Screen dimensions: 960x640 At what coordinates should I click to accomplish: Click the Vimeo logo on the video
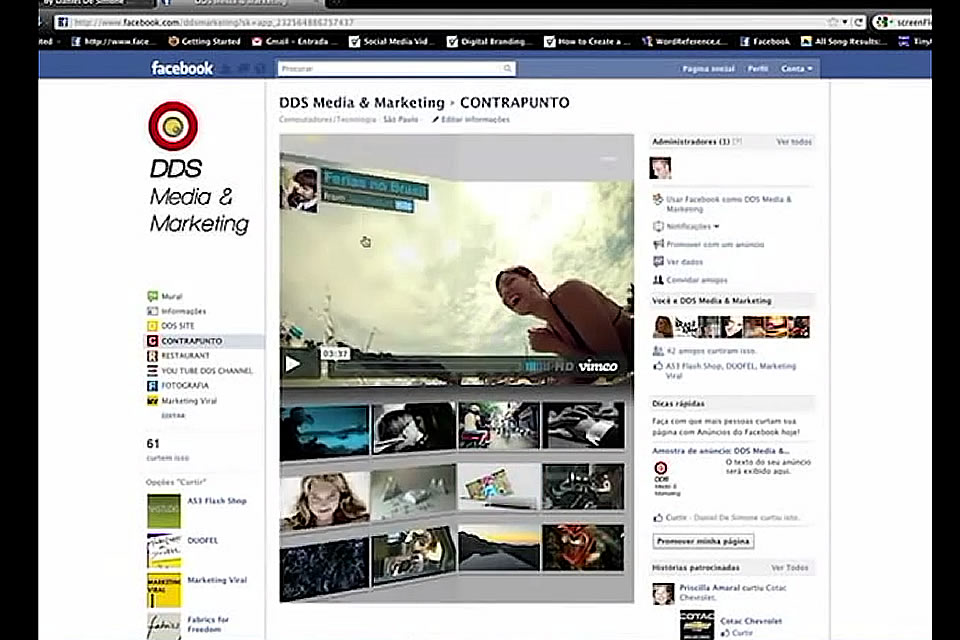coord(598,366)
